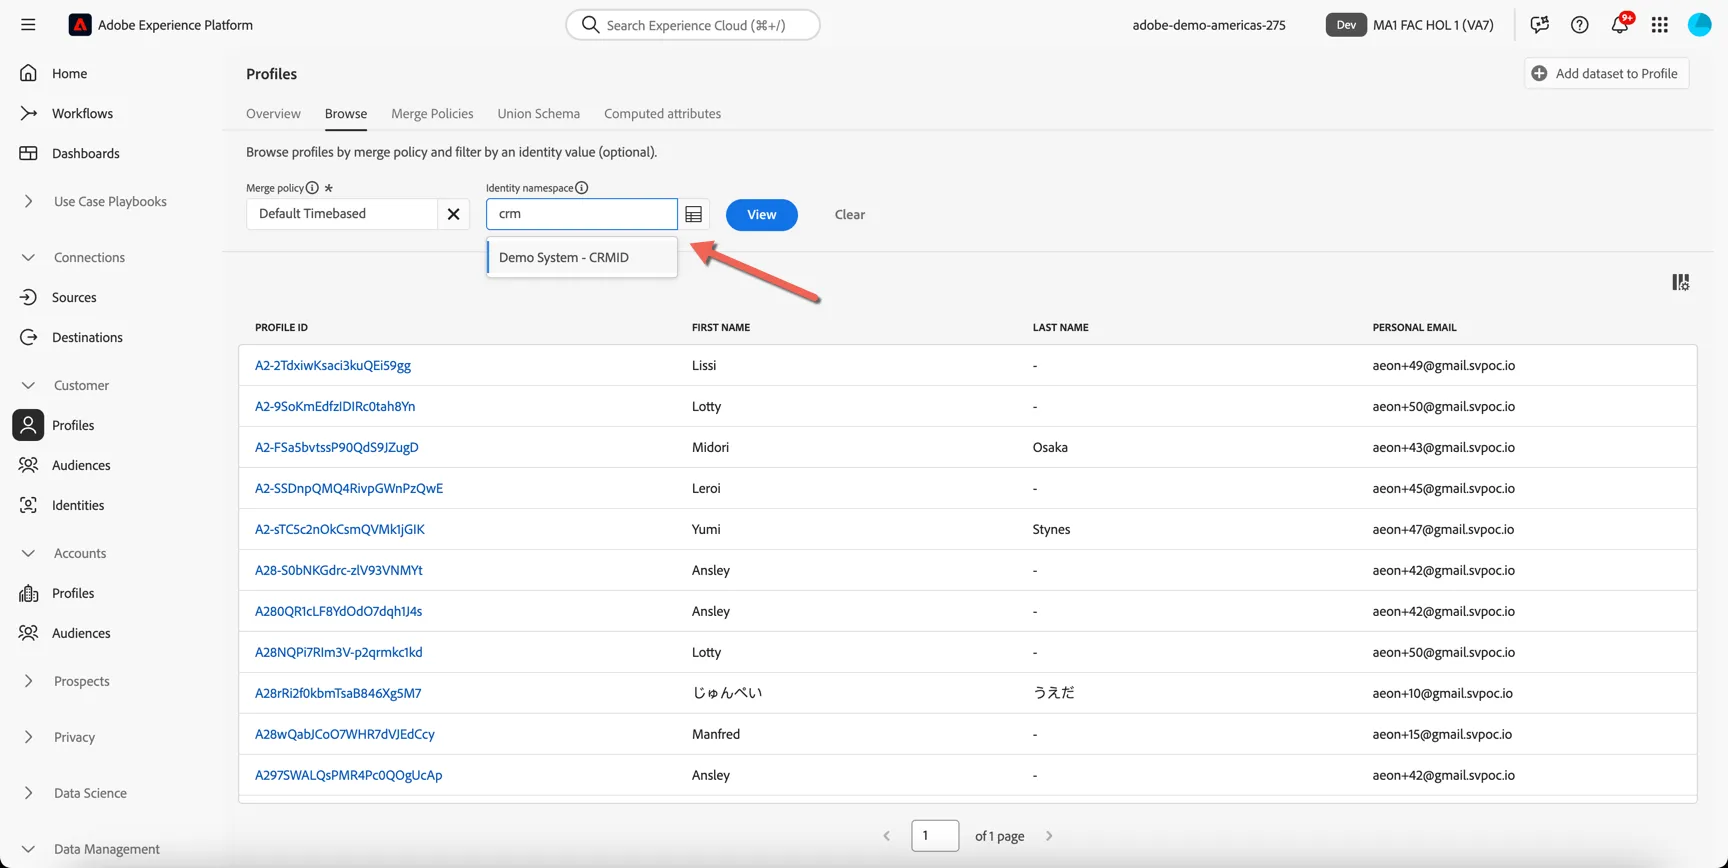Open the column configuration icon
This screenshot has height=868, width=1728.
[x=1680, y=283]
